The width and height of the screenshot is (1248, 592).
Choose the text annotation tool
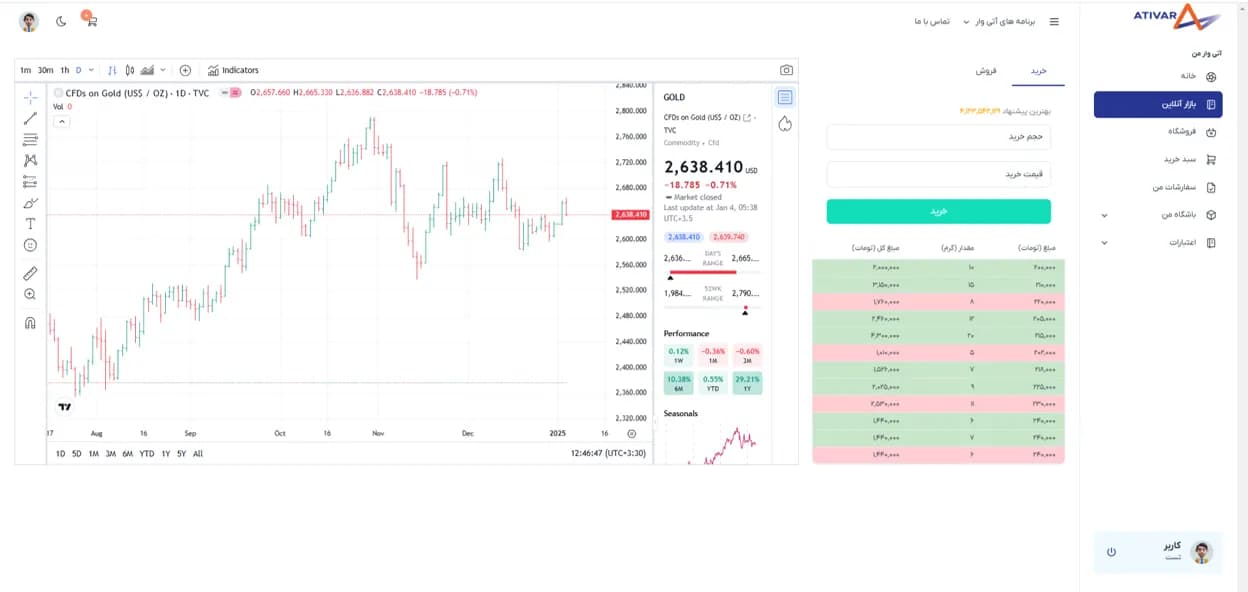(30, 224)
